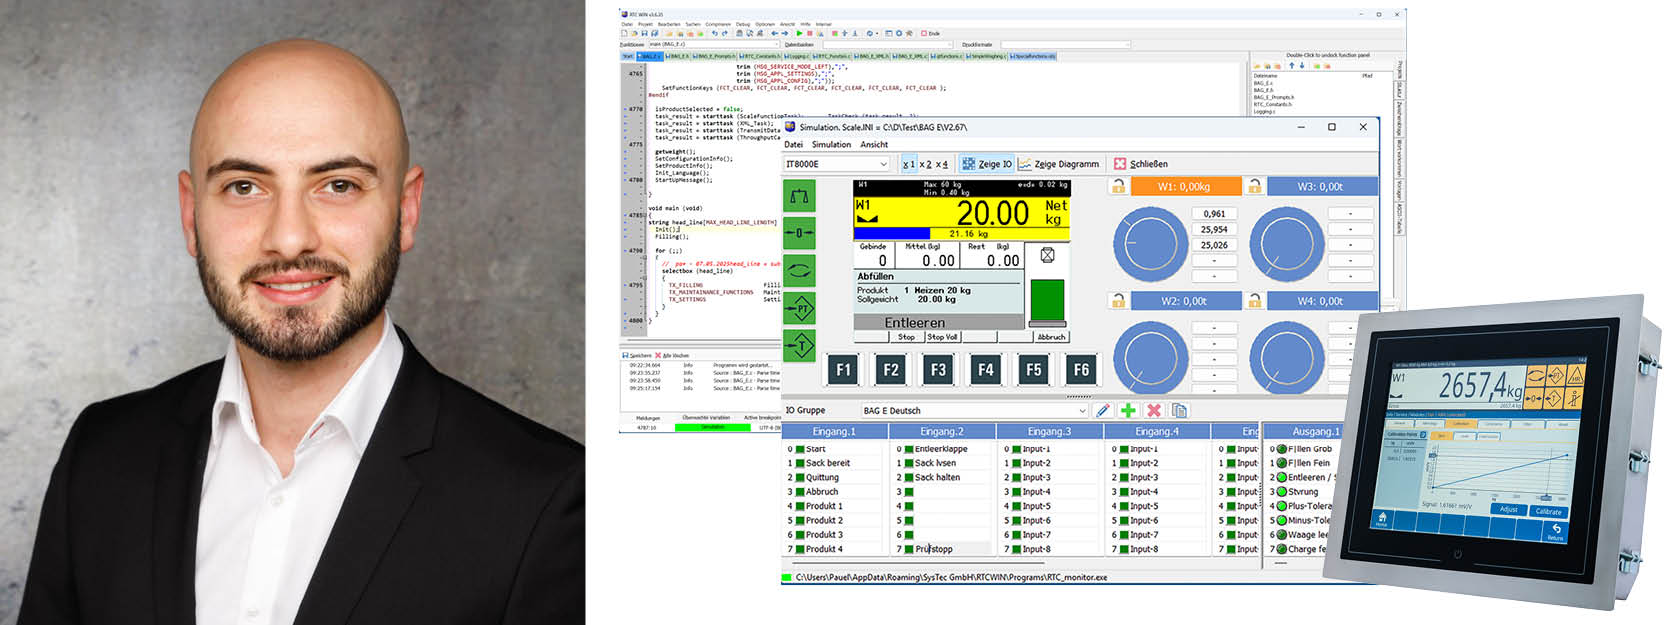The image size is (1667, 625).
Task: Click the tare T green button
Action: 800,346
